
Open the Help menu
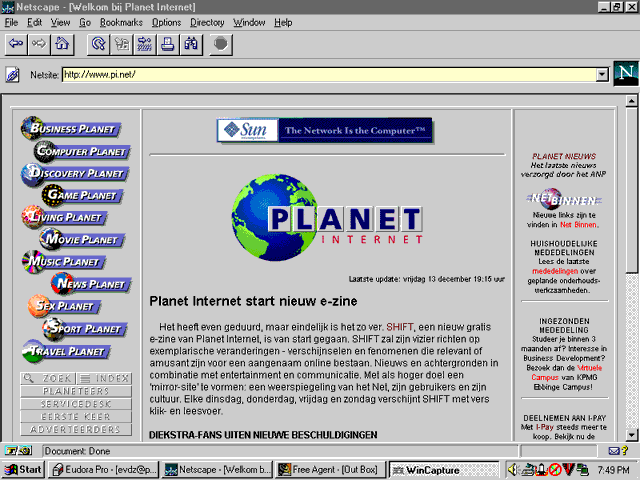283,22
